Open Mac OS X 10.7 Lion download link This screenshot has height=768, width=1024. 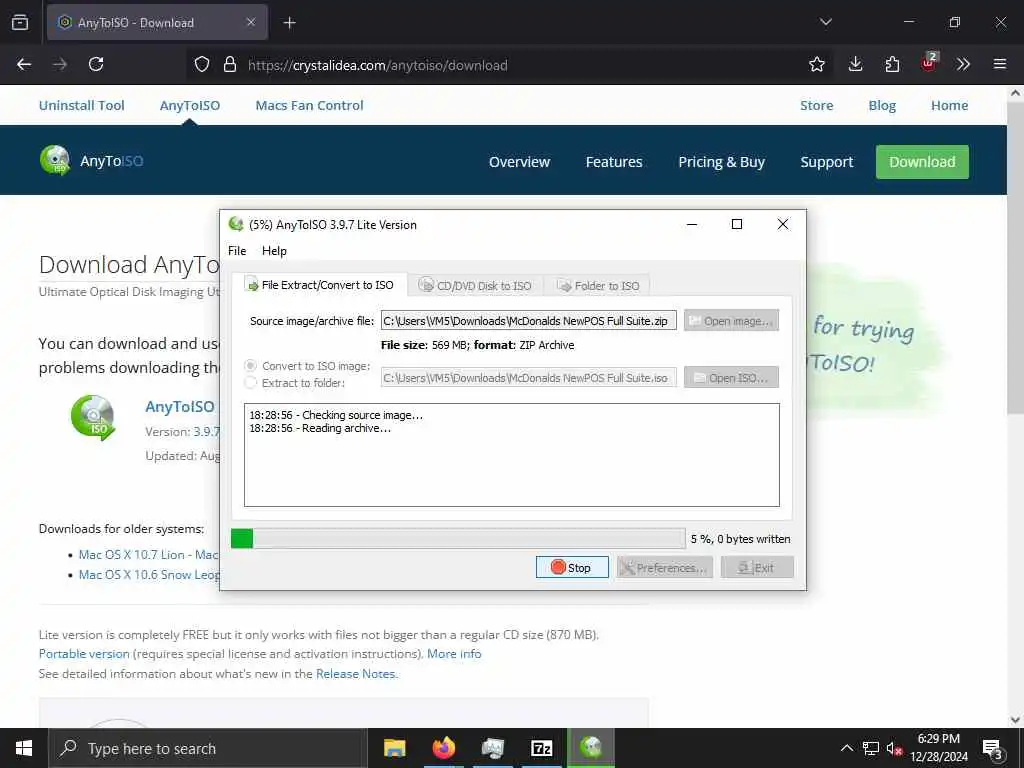pyautogui.click(x=149, y=554)
